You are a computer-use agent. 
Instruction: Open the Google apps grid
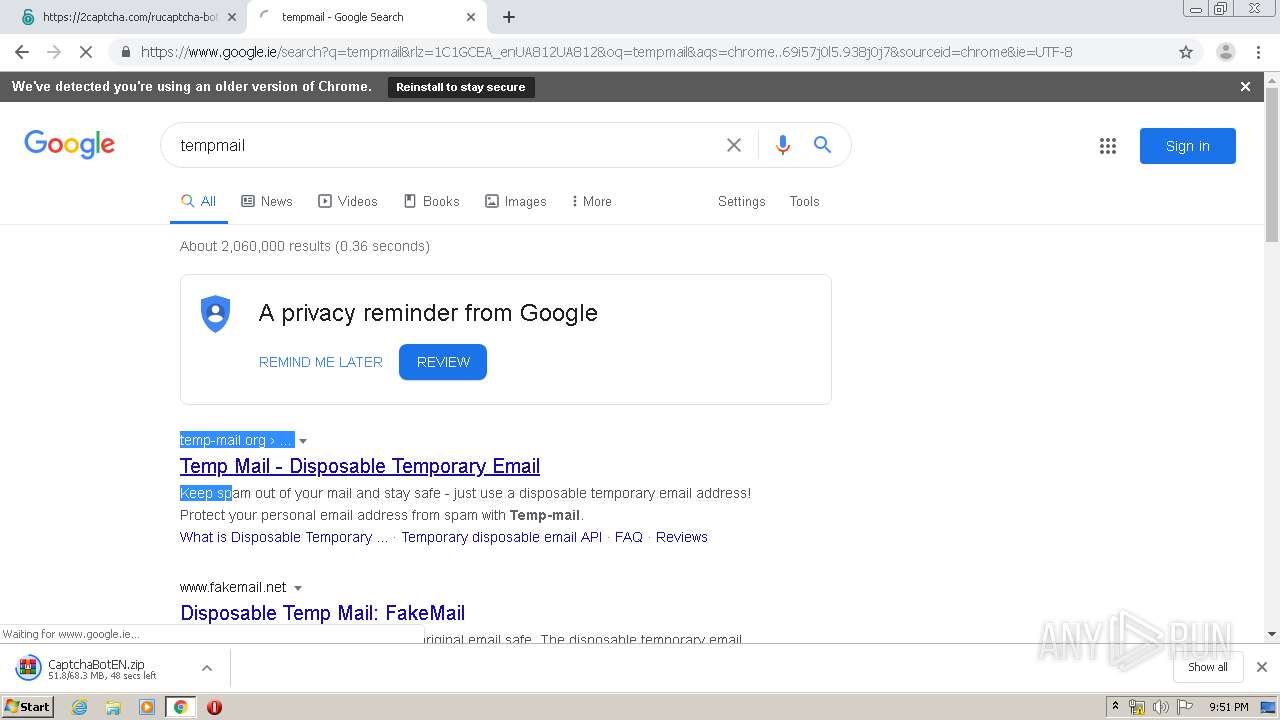(x=1108, y=146)
